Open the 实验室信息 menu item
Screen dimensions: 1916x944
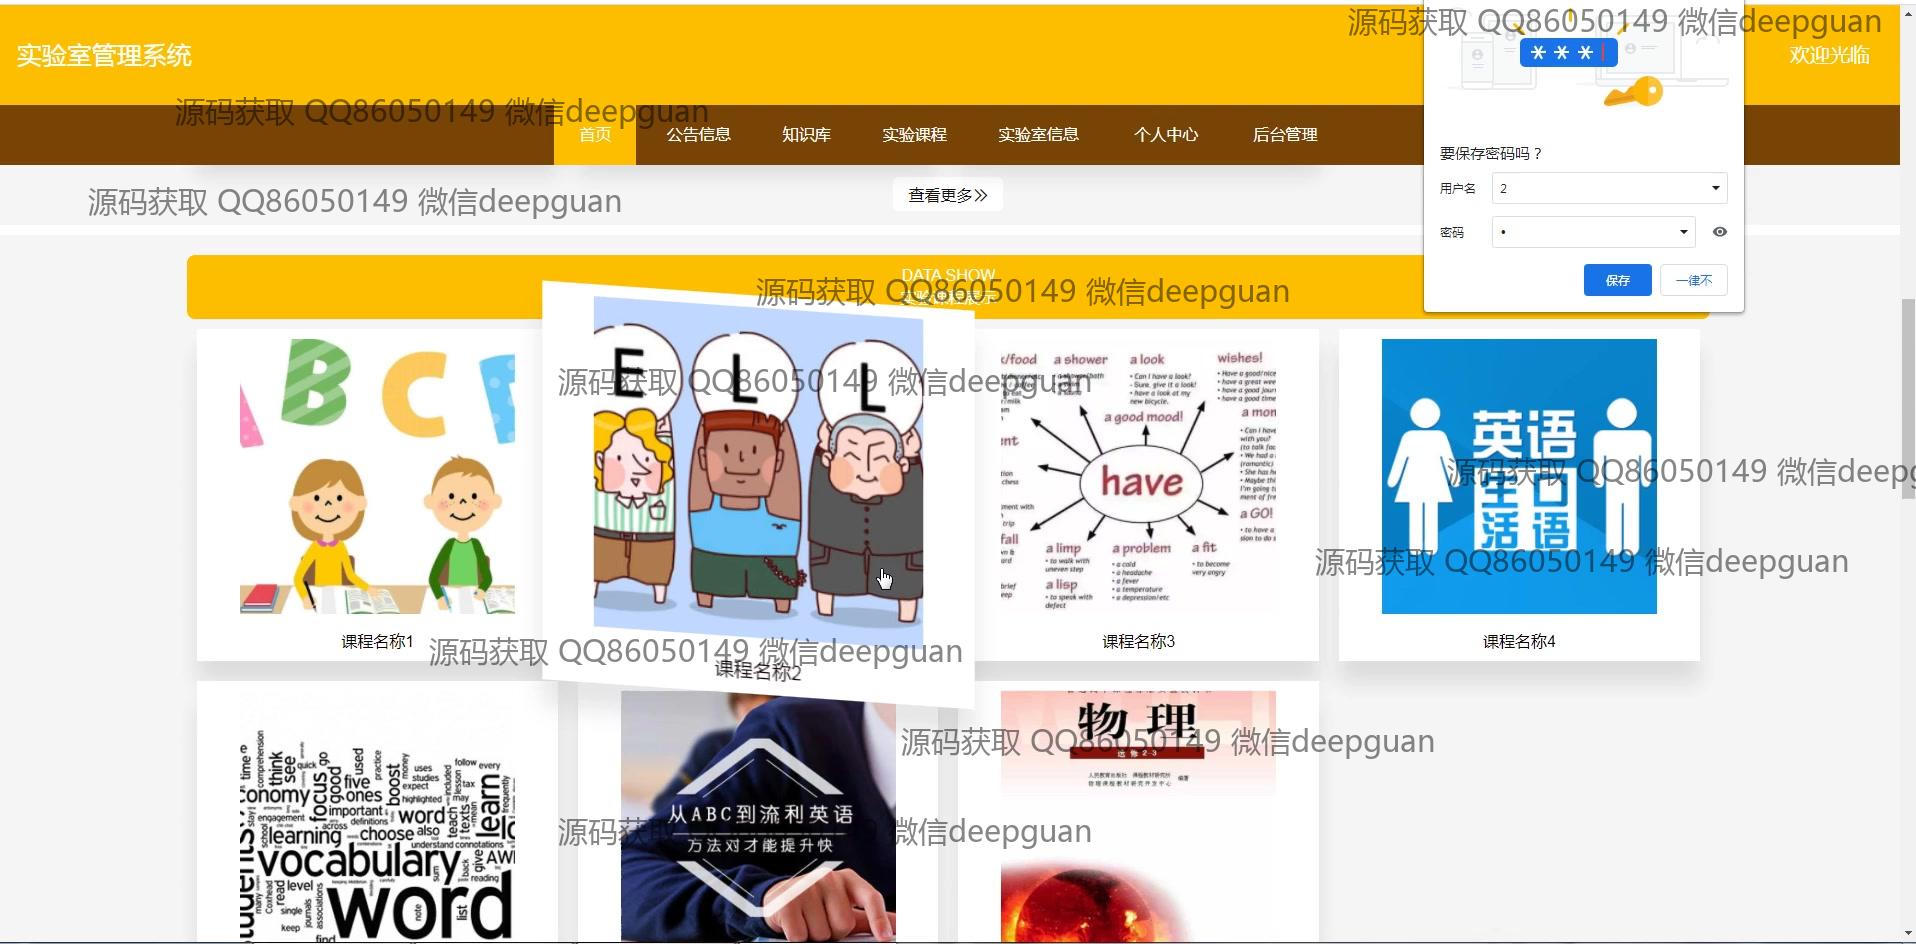click(1038, 134)
